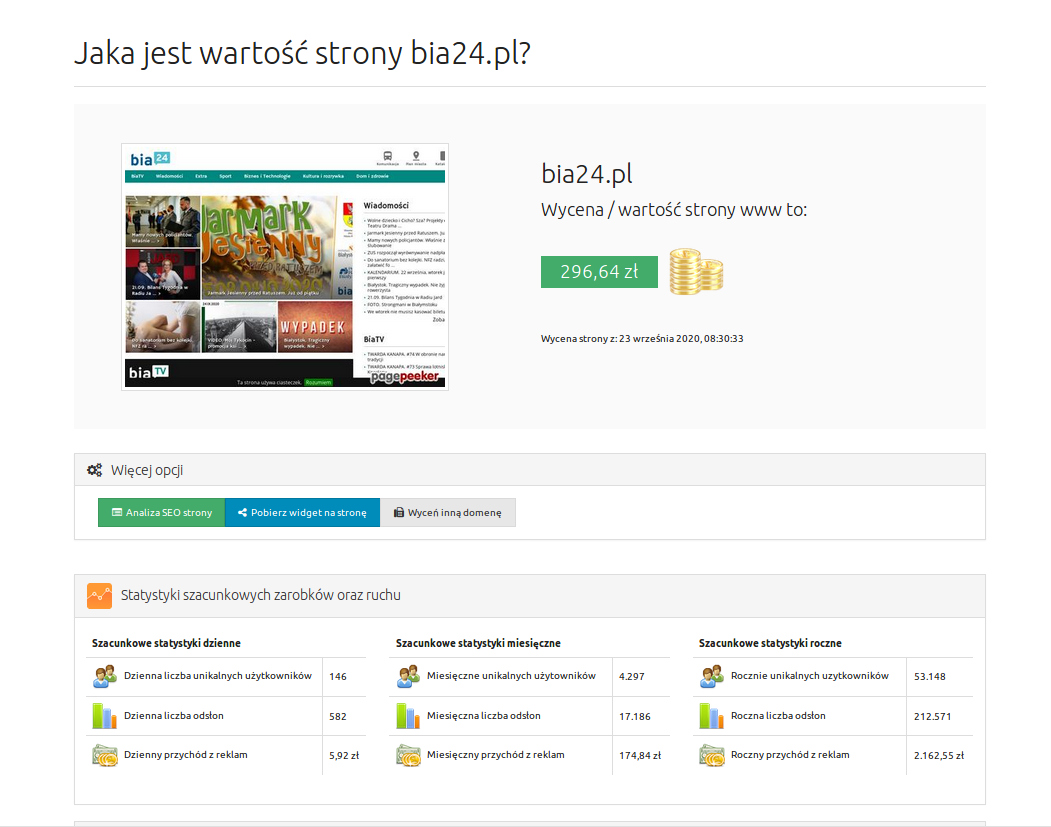
Task: Click the Dzienna liczba odsłon label
Action: coord(174,716)
